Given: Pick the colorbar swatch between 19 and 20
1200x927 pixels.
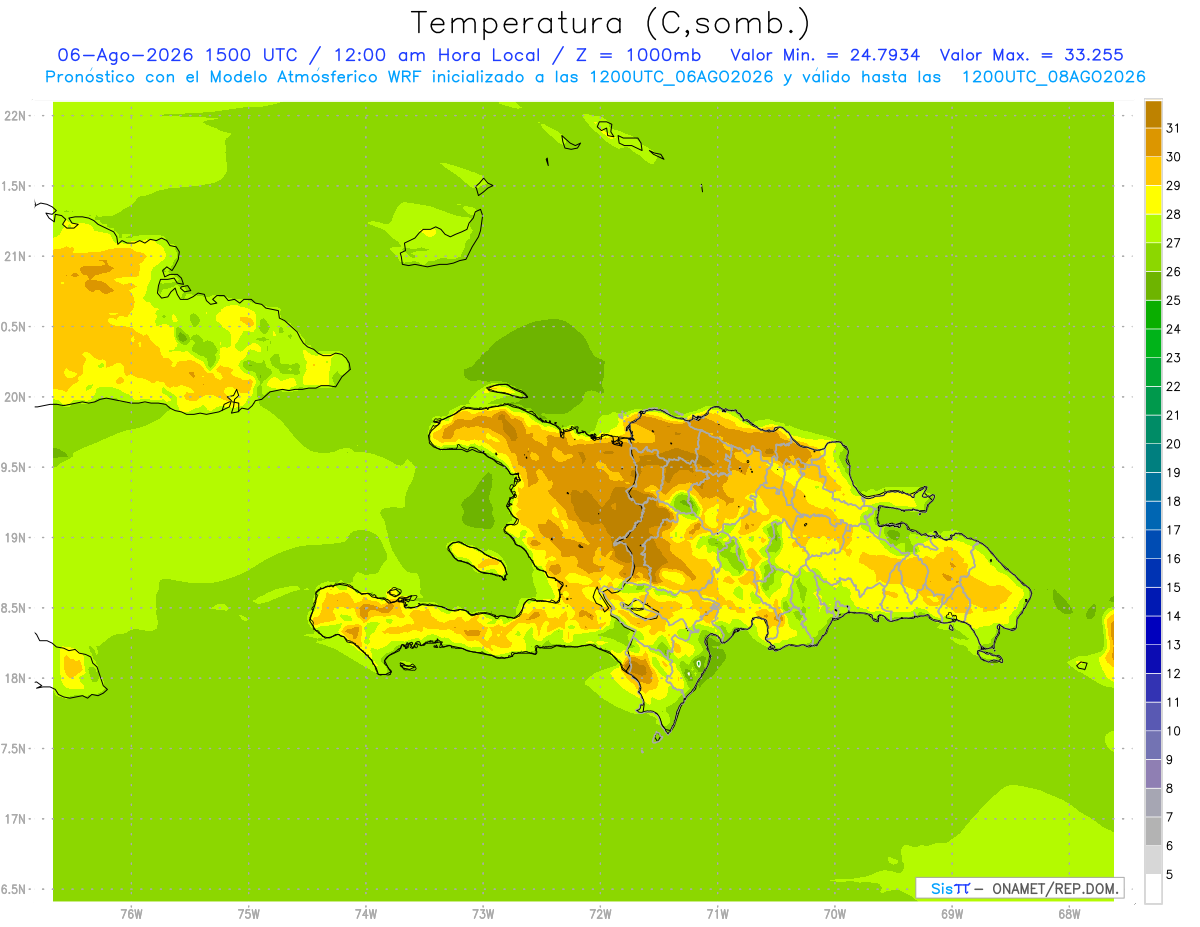Looking at the screenshot, I should tap(1153, 458).
